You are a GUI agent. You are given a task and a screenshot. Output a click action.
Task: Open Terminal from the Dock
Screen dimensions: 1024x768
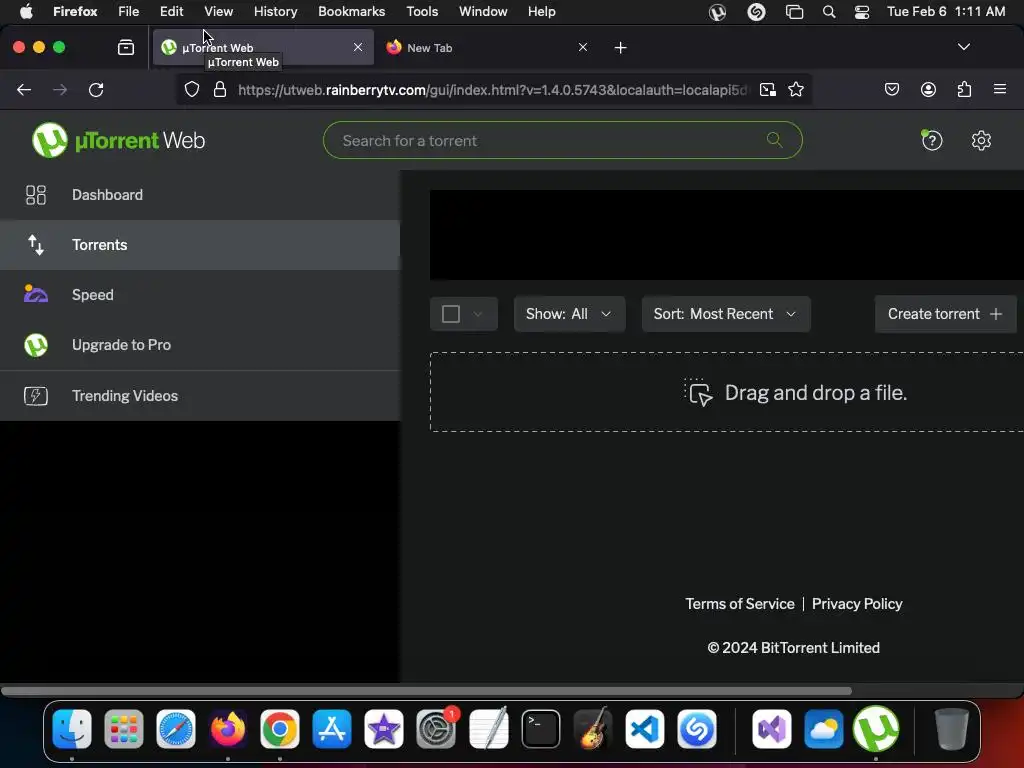coord(541,729)
